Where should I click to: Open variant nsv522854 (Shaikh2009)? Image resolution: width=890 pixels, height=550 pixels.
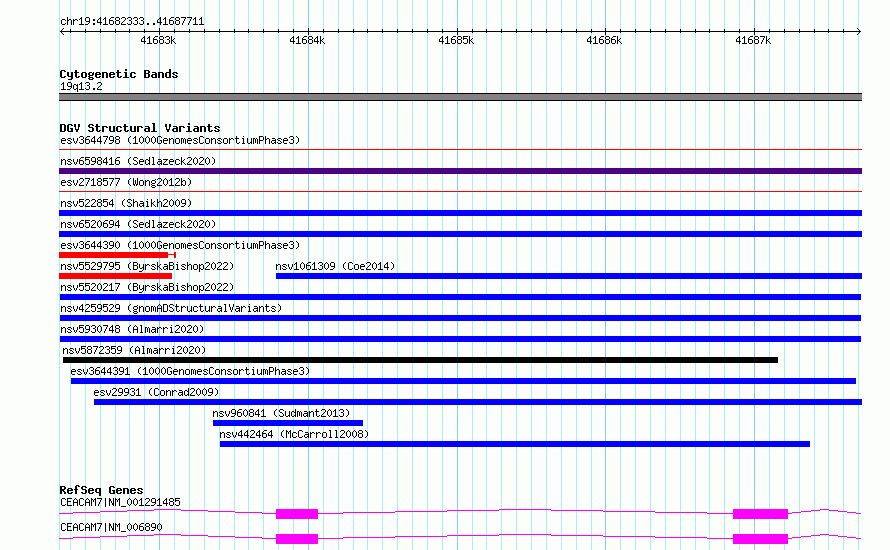point(126,203)
